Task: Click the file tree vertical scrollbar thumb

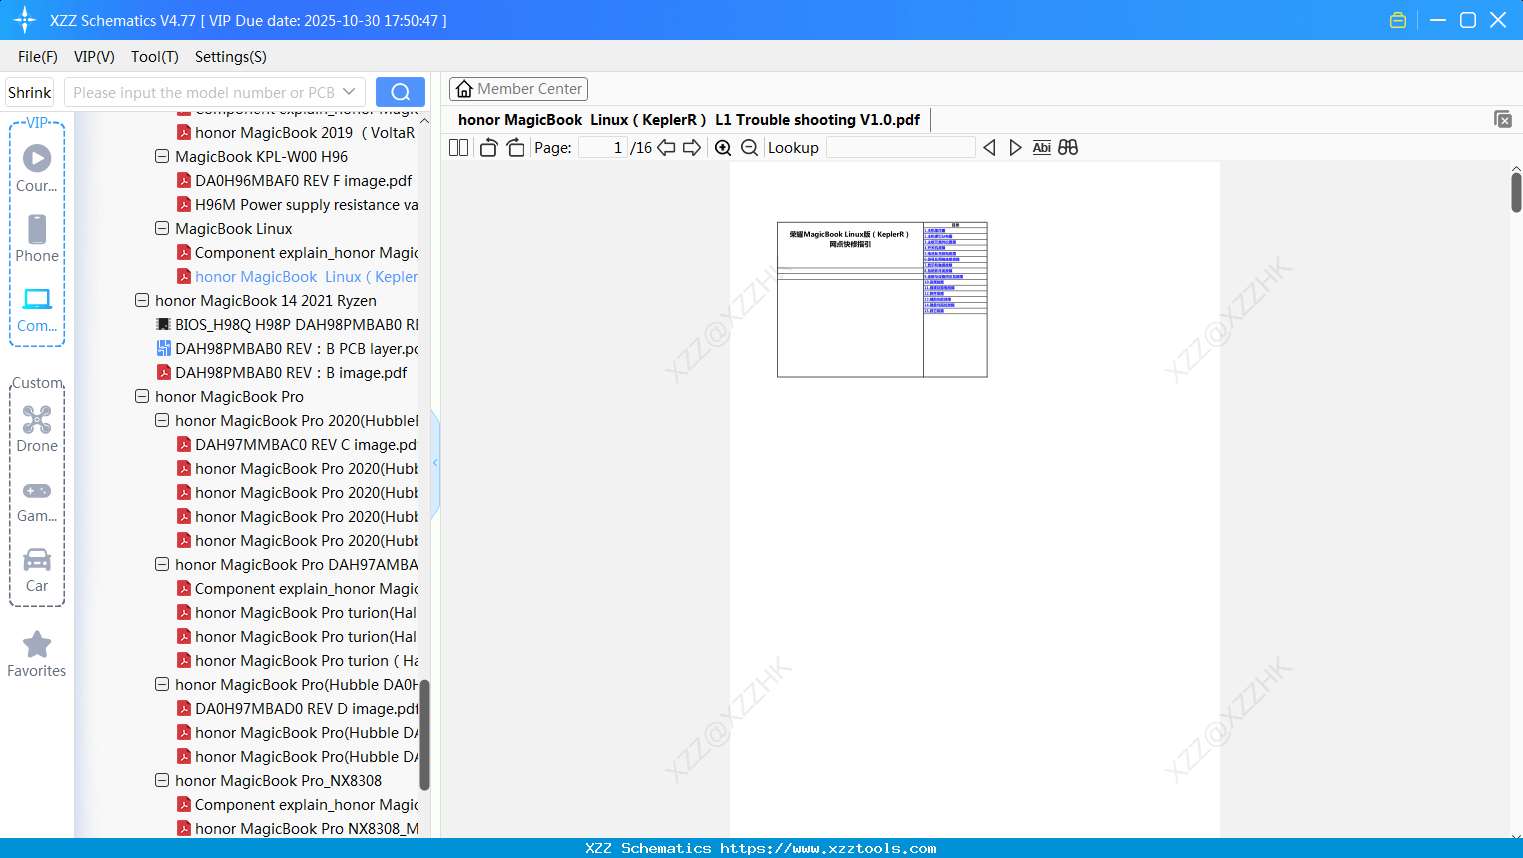Action: (x=424, y=735)
